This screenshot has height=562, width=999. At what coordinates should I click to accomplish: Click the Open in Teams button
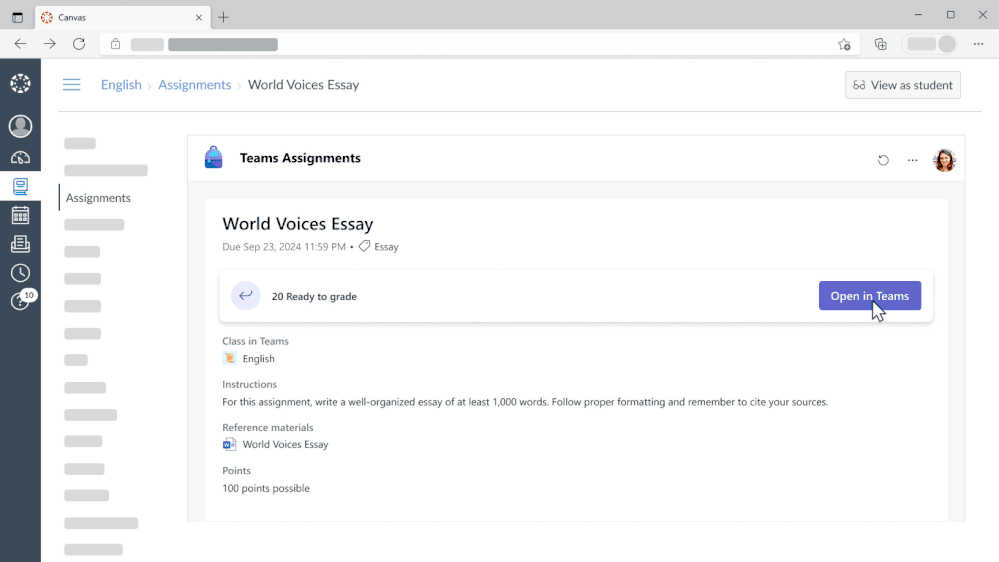click(x=870, y=296)
